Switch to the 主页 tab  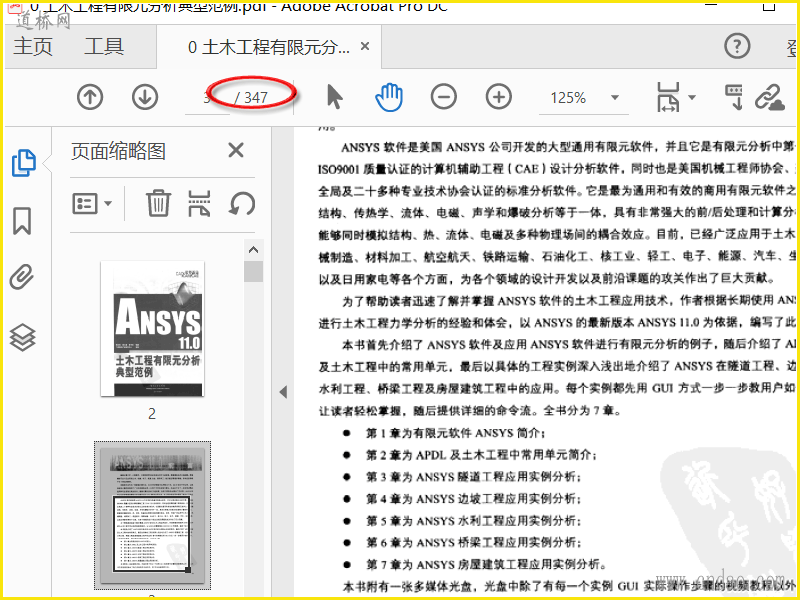(x=33, y=46)
